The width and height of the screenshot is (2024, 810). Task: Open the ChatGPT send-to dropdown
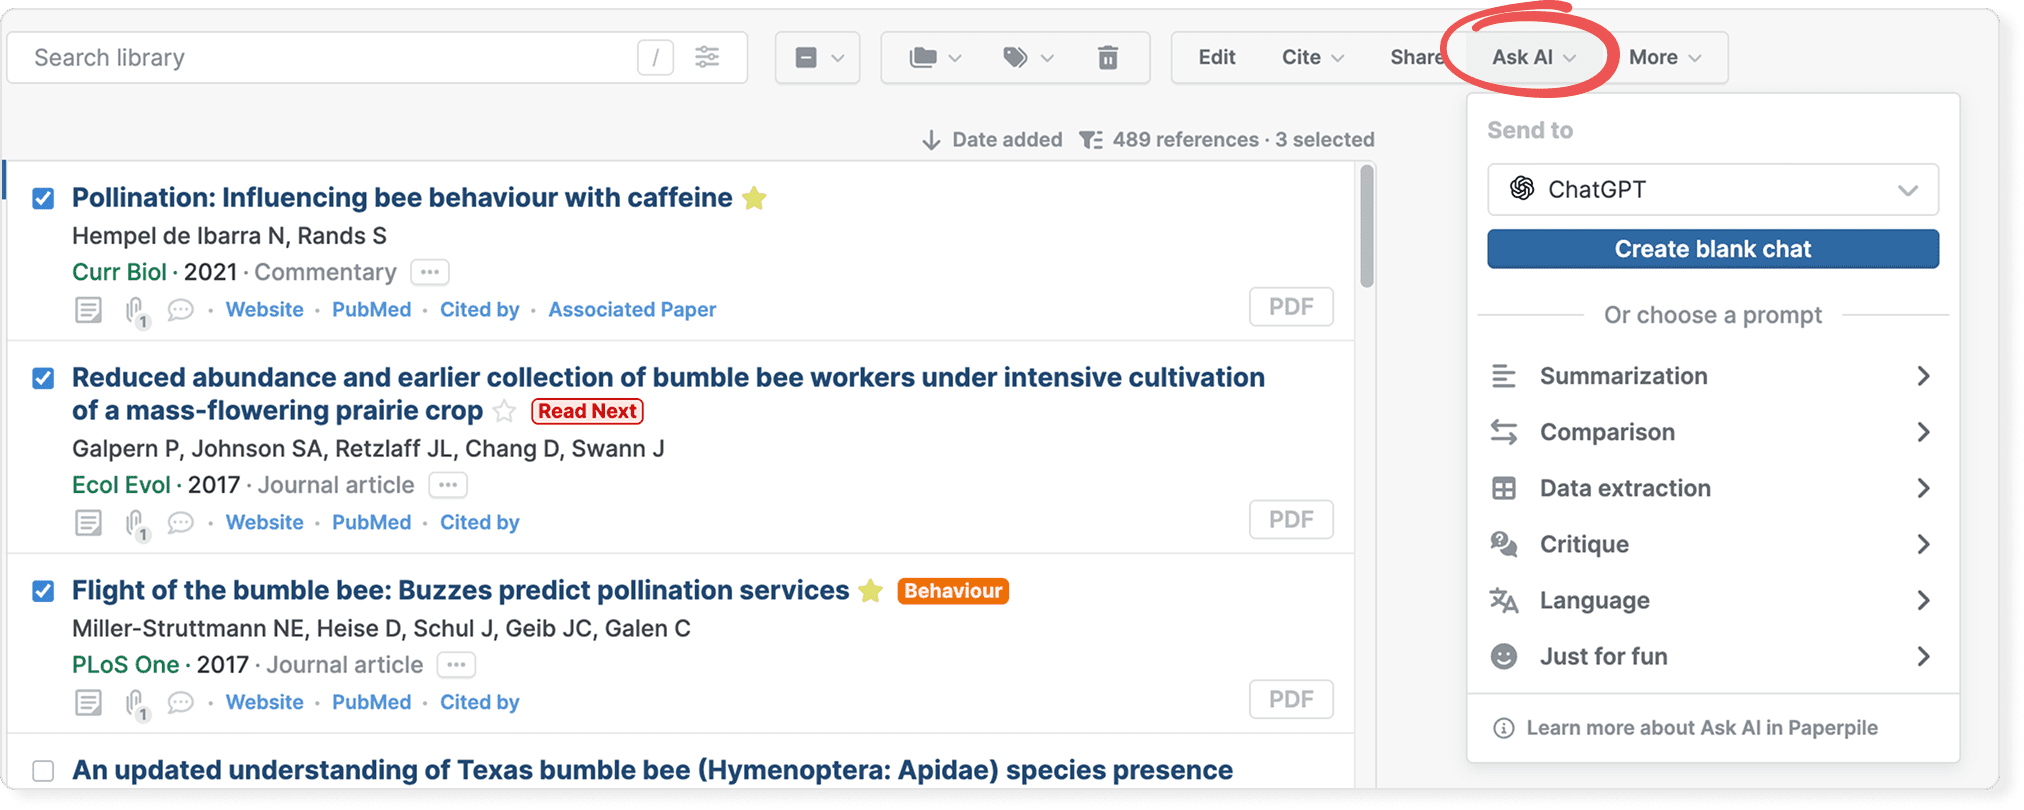click(1712, 190)
